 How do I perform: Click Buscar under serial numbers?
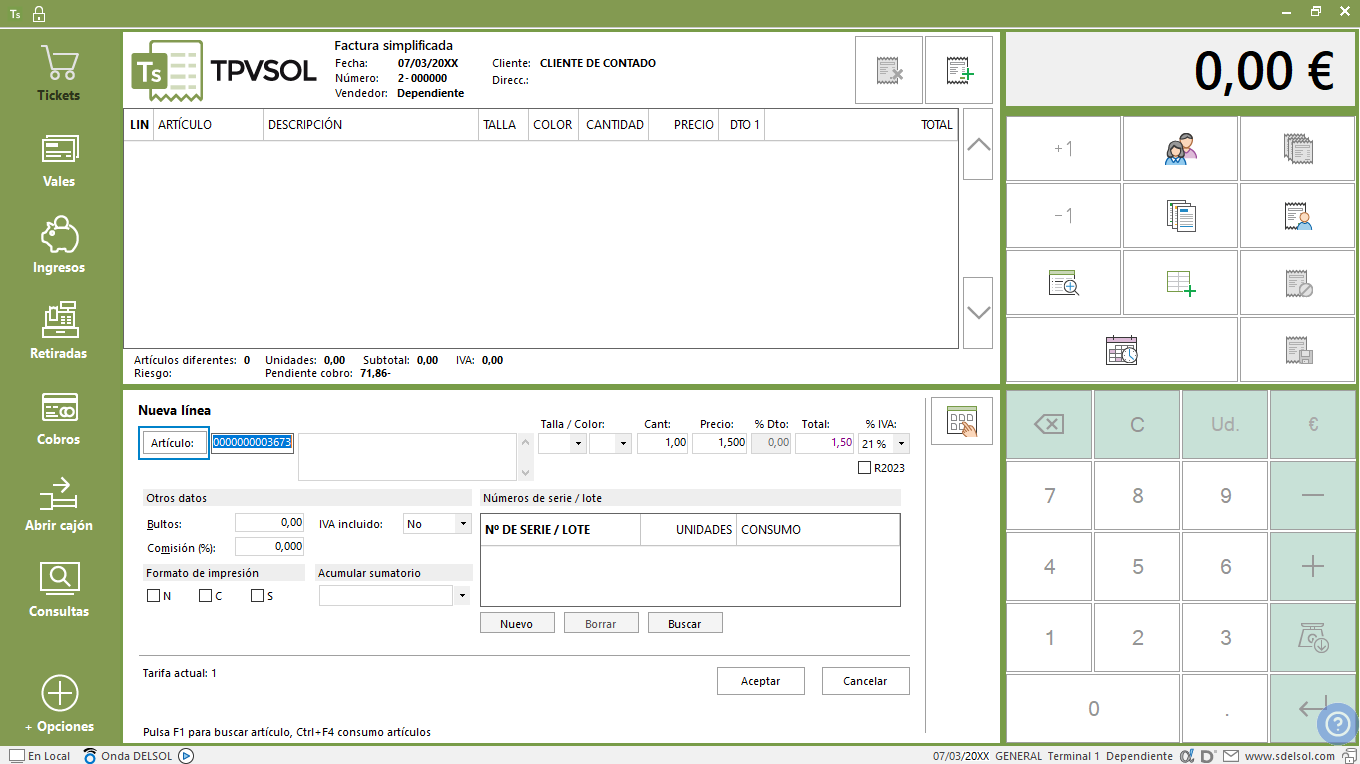point(685,623)
